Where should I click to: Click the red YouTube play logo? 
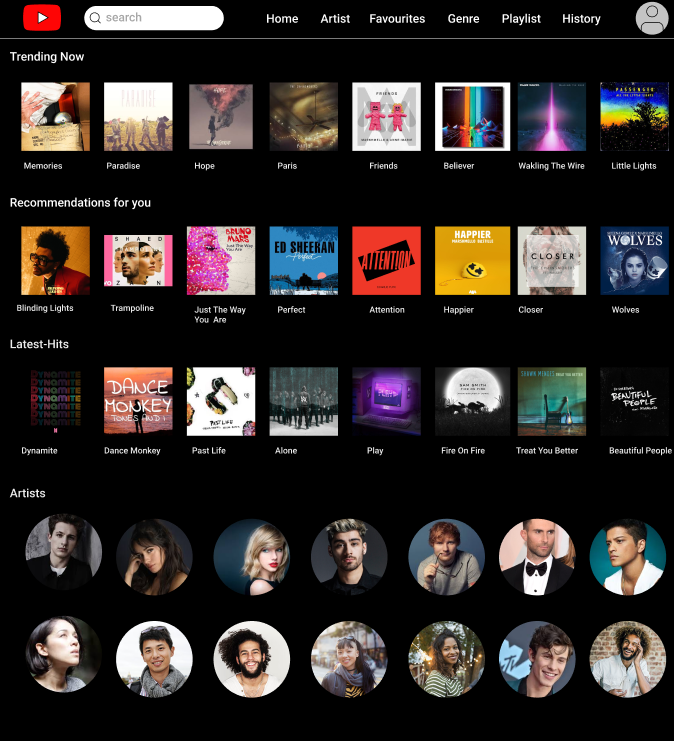(x=42, y=17)
